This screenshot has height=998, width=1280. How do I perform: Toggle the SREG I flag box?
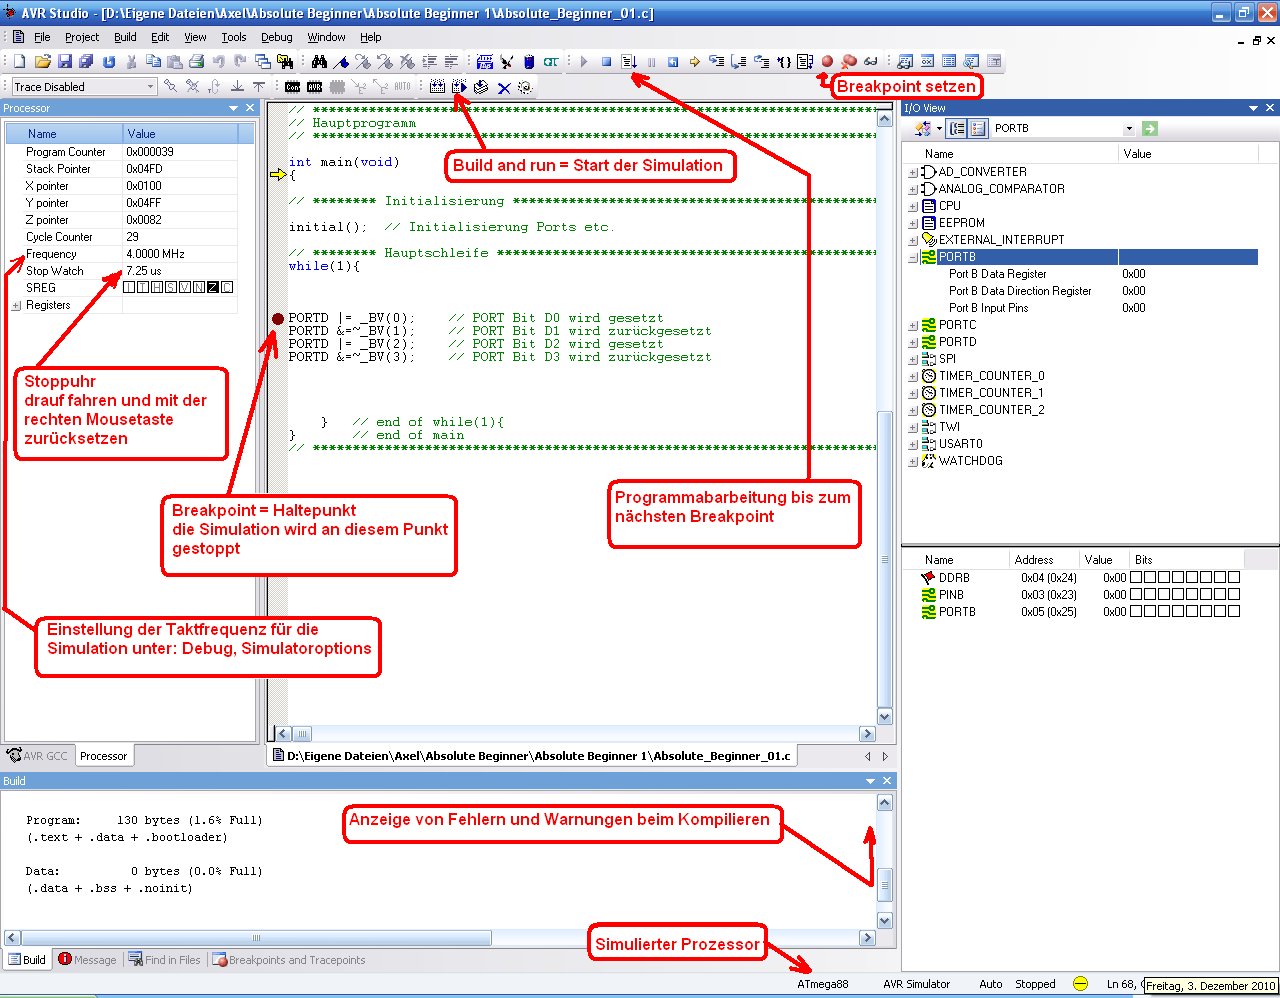[129, 288]
